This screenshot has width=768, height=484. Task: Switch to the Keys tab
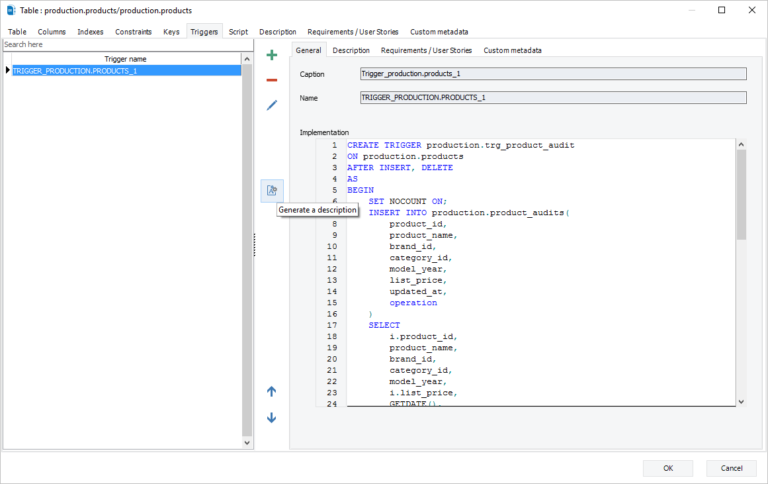[x=171, y=32]
